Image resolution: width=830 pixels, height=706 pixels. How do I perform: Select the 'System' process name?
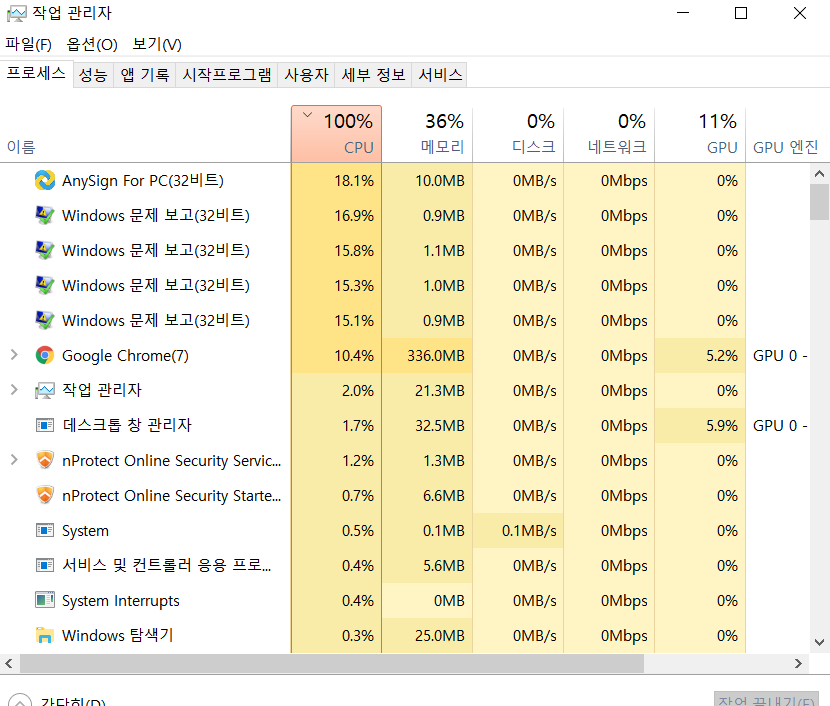tap(85, 530)
